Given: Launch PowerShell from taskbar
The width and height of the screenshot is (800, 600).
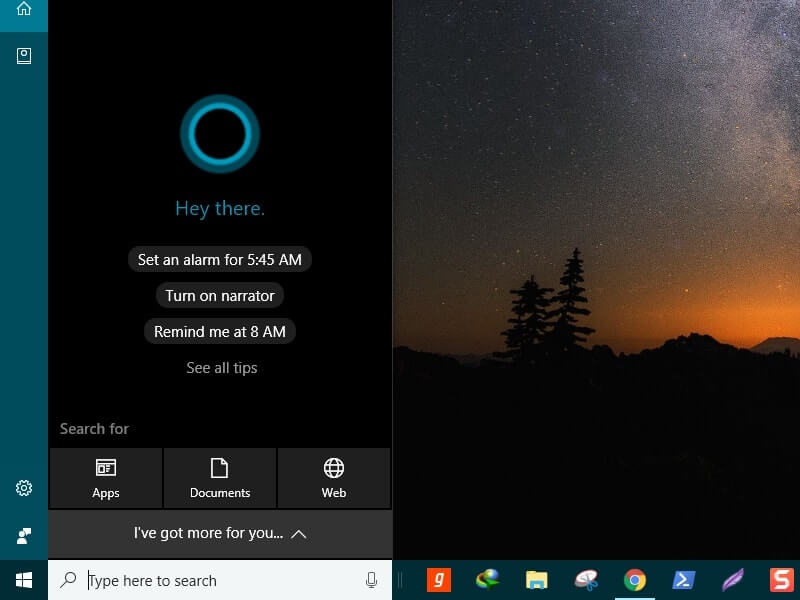Looking at the screenshot, I should pyautogui.click(x=684, y=580).
